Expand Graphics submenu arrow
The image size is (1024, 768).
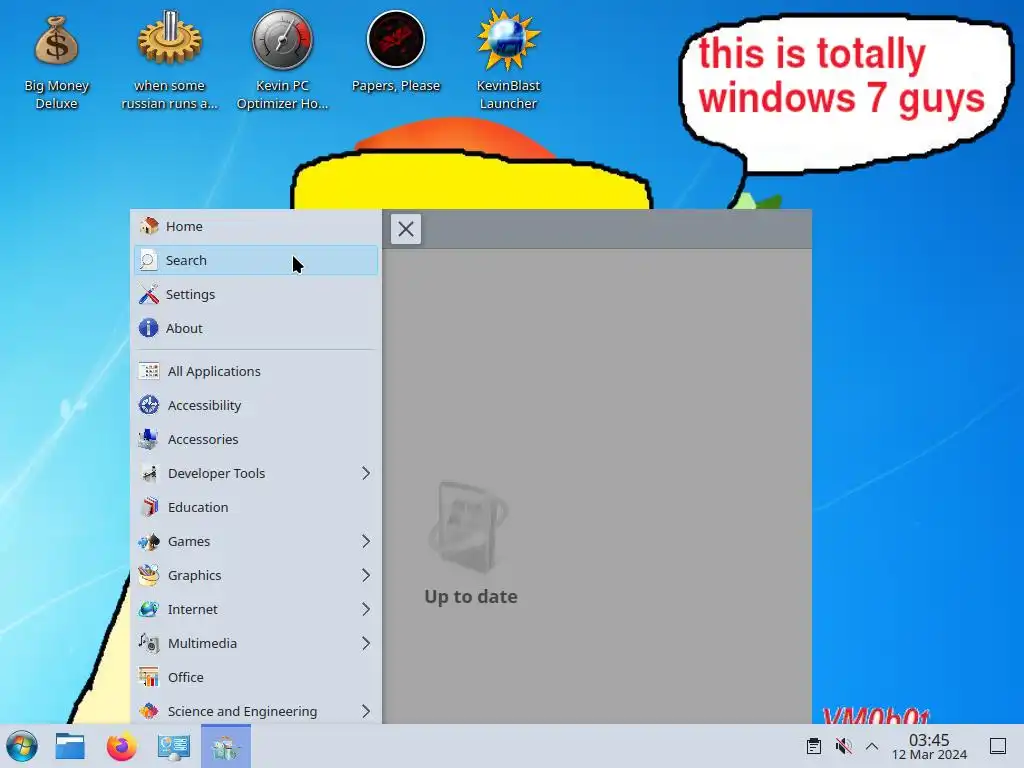click(x=366, y=575)
